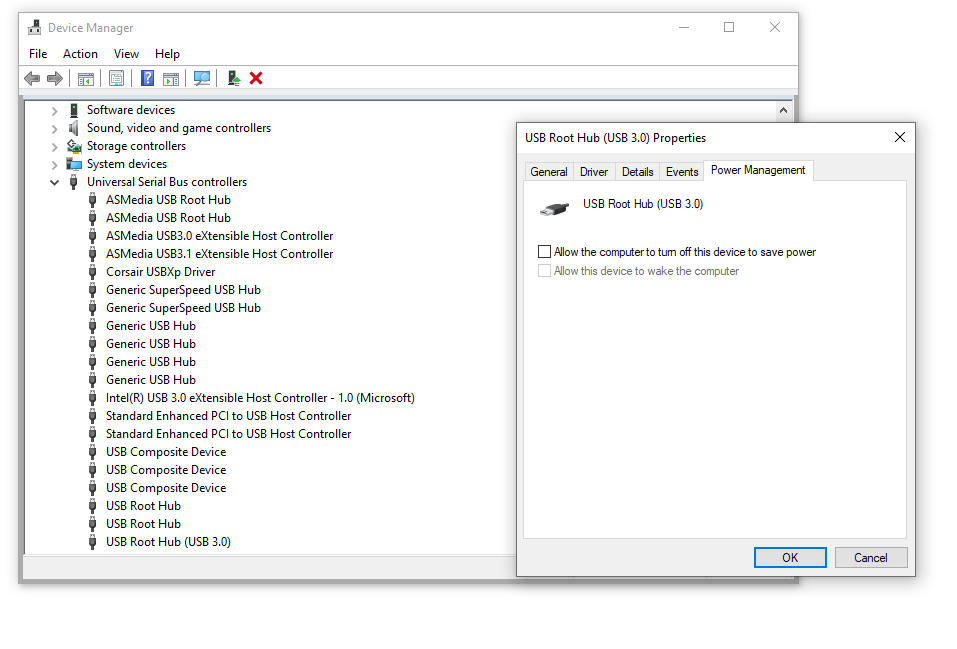Collapse Universal Serial Bus controllers node
The image size is (957, 649).
pos(54,183)
